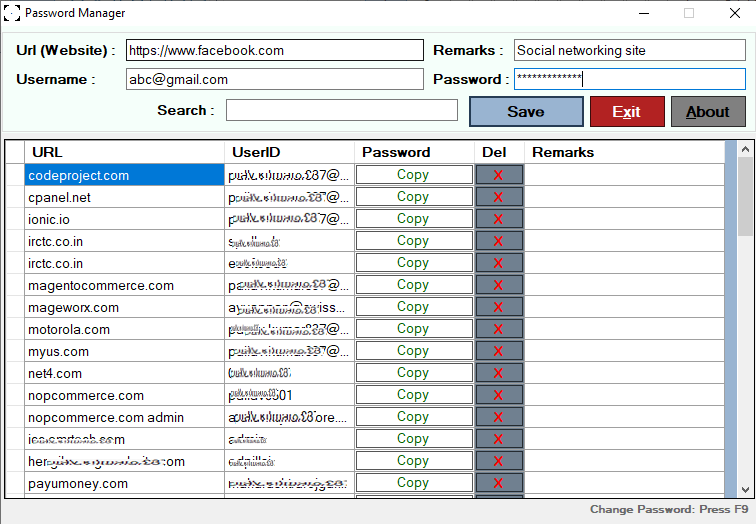Open the About dialog

[708, 112]
